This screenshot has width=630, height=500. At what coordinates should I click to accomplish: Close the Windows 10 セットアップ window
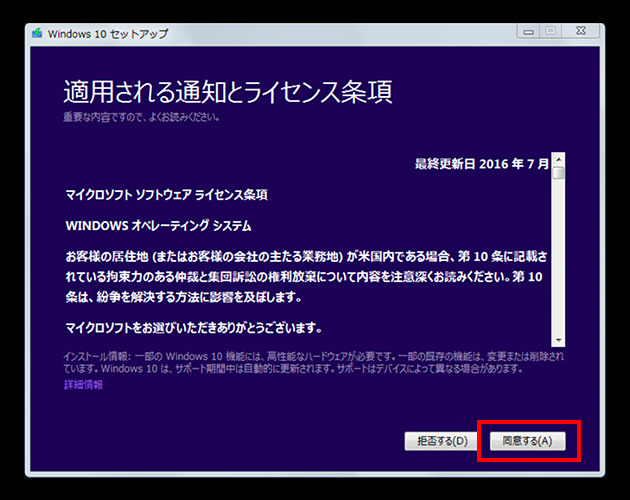pyautogui.click(x=581, y=31)
